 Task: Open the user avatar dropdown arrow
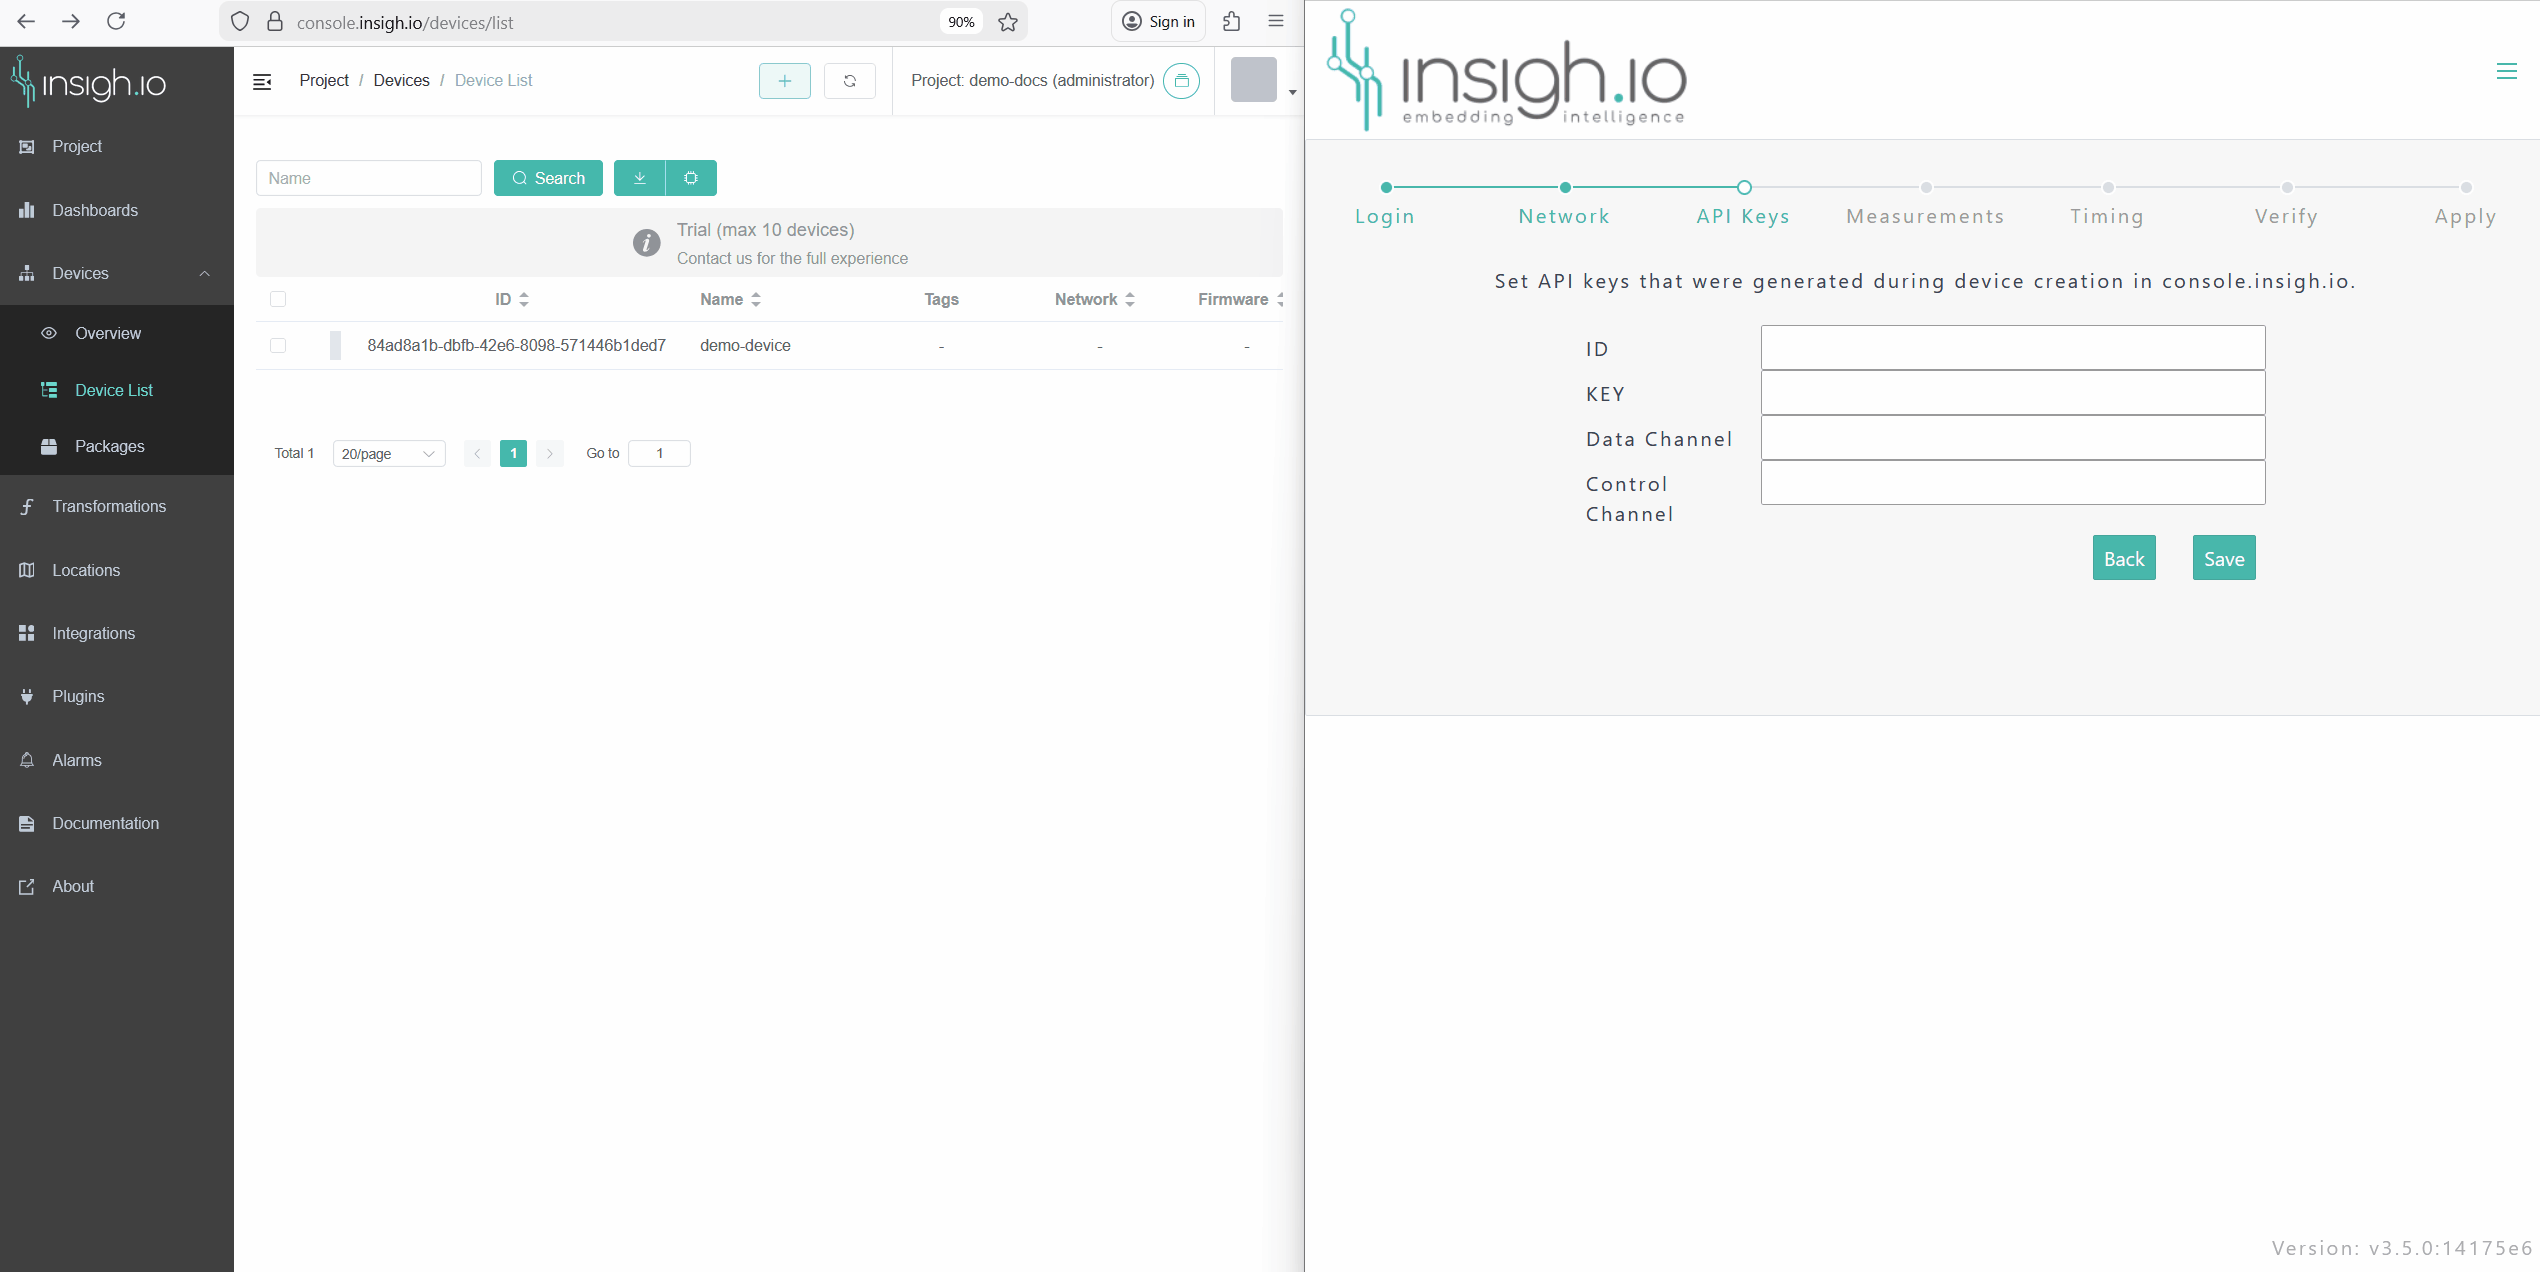1292,92
